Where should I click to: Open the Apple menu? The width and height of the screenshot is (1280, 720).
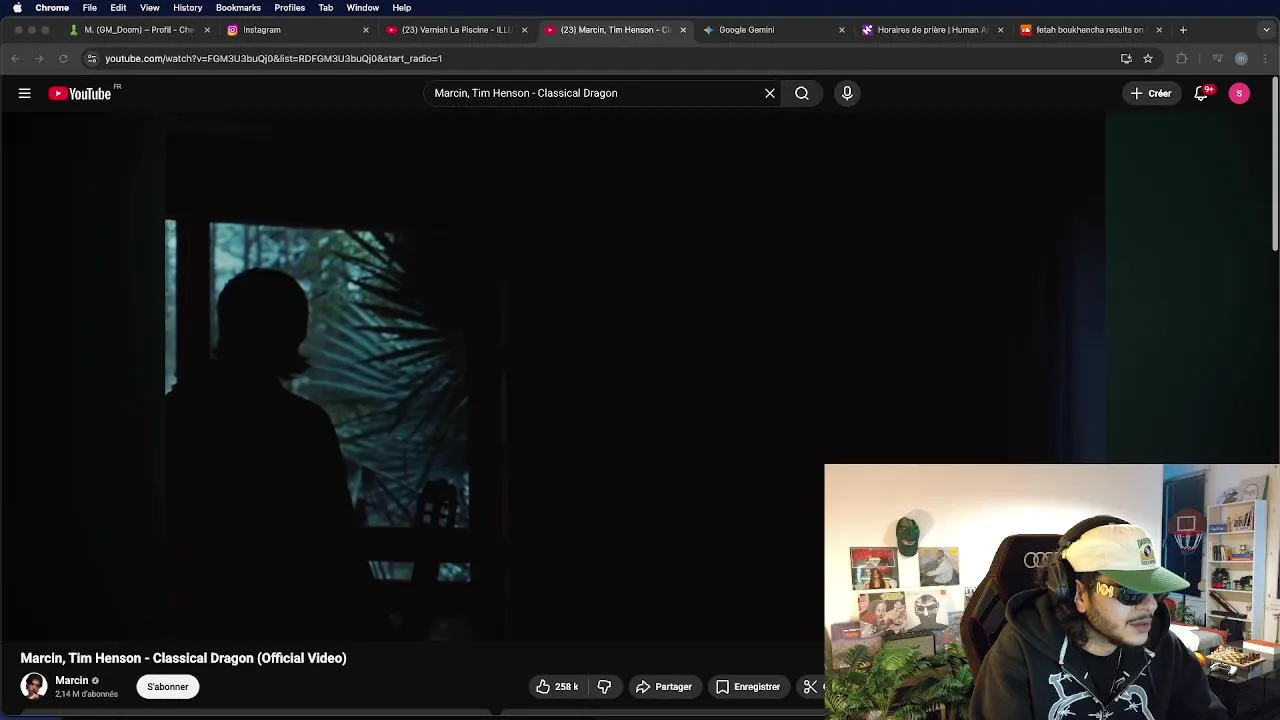pos(17,8)
